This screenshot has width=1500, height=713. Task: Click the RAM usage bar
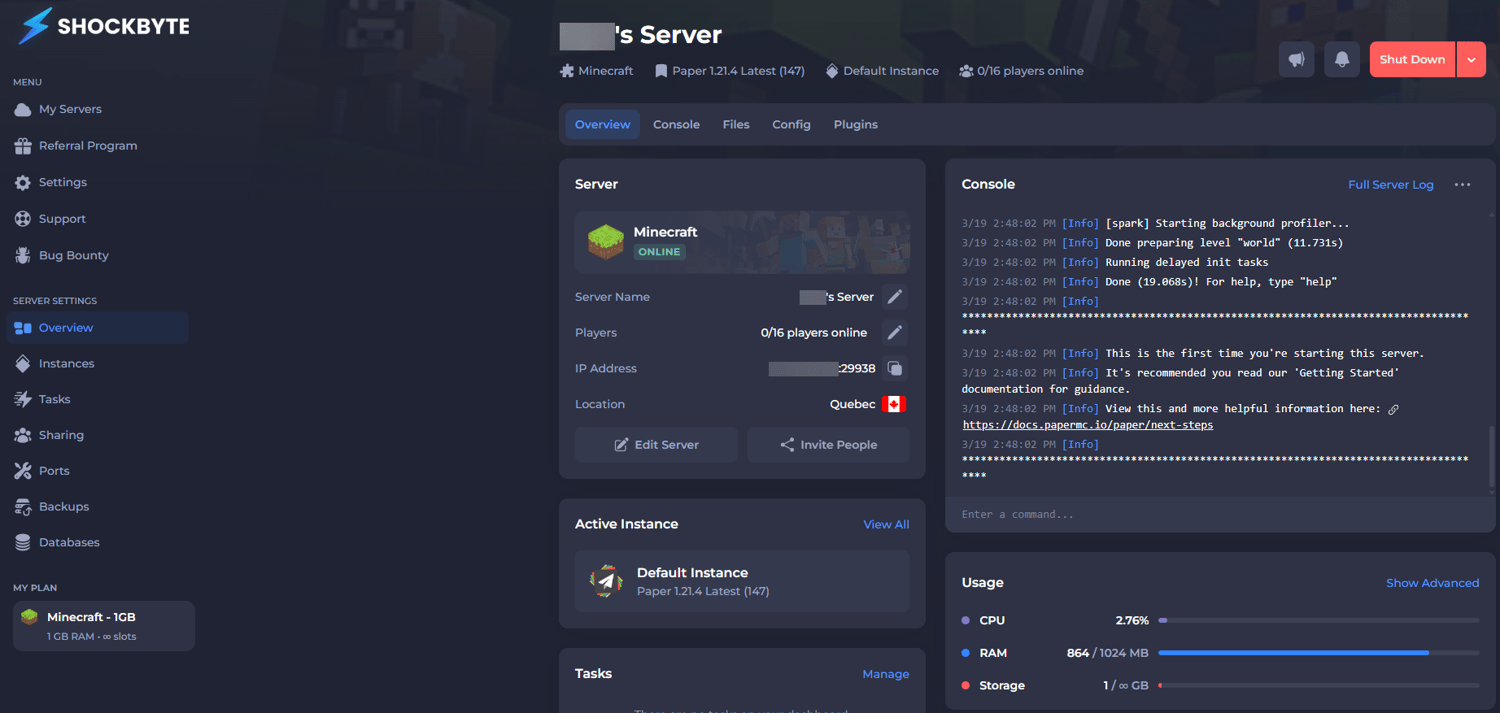tap(1318, 653)
